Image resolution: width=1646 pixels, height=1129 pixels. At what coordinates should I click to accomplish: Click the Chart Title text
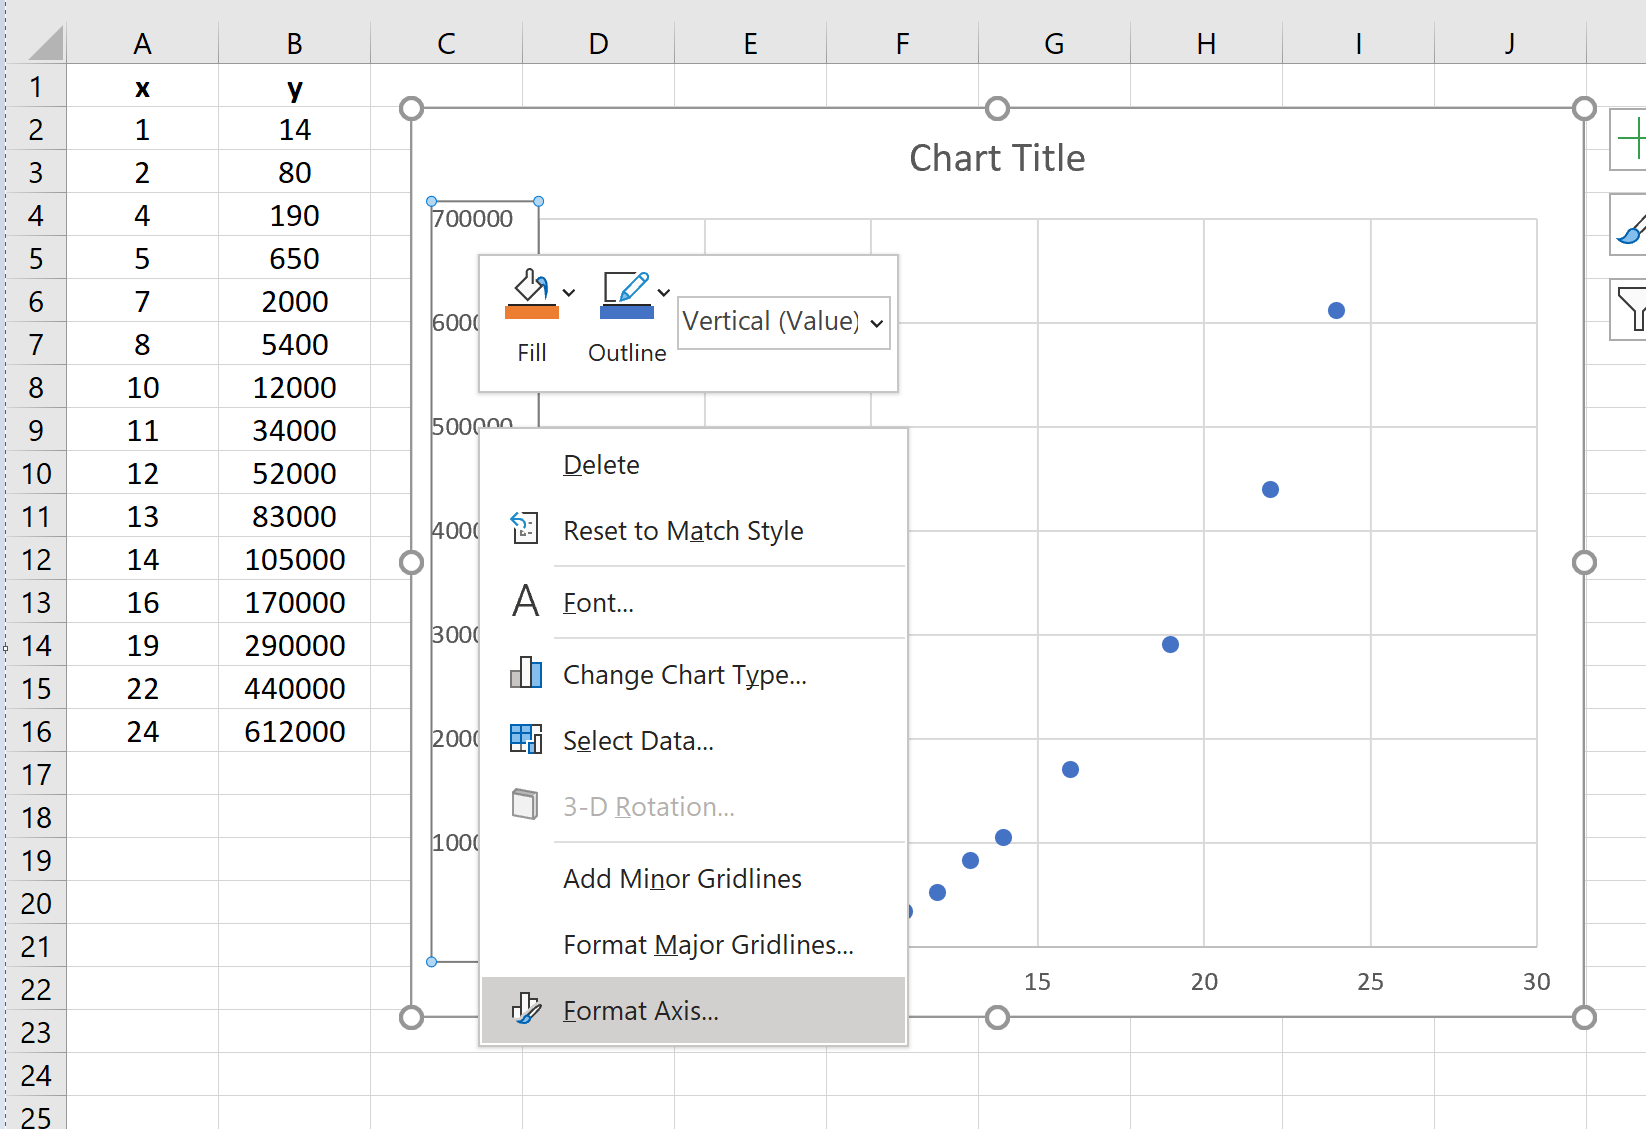(x=996, y=157)
